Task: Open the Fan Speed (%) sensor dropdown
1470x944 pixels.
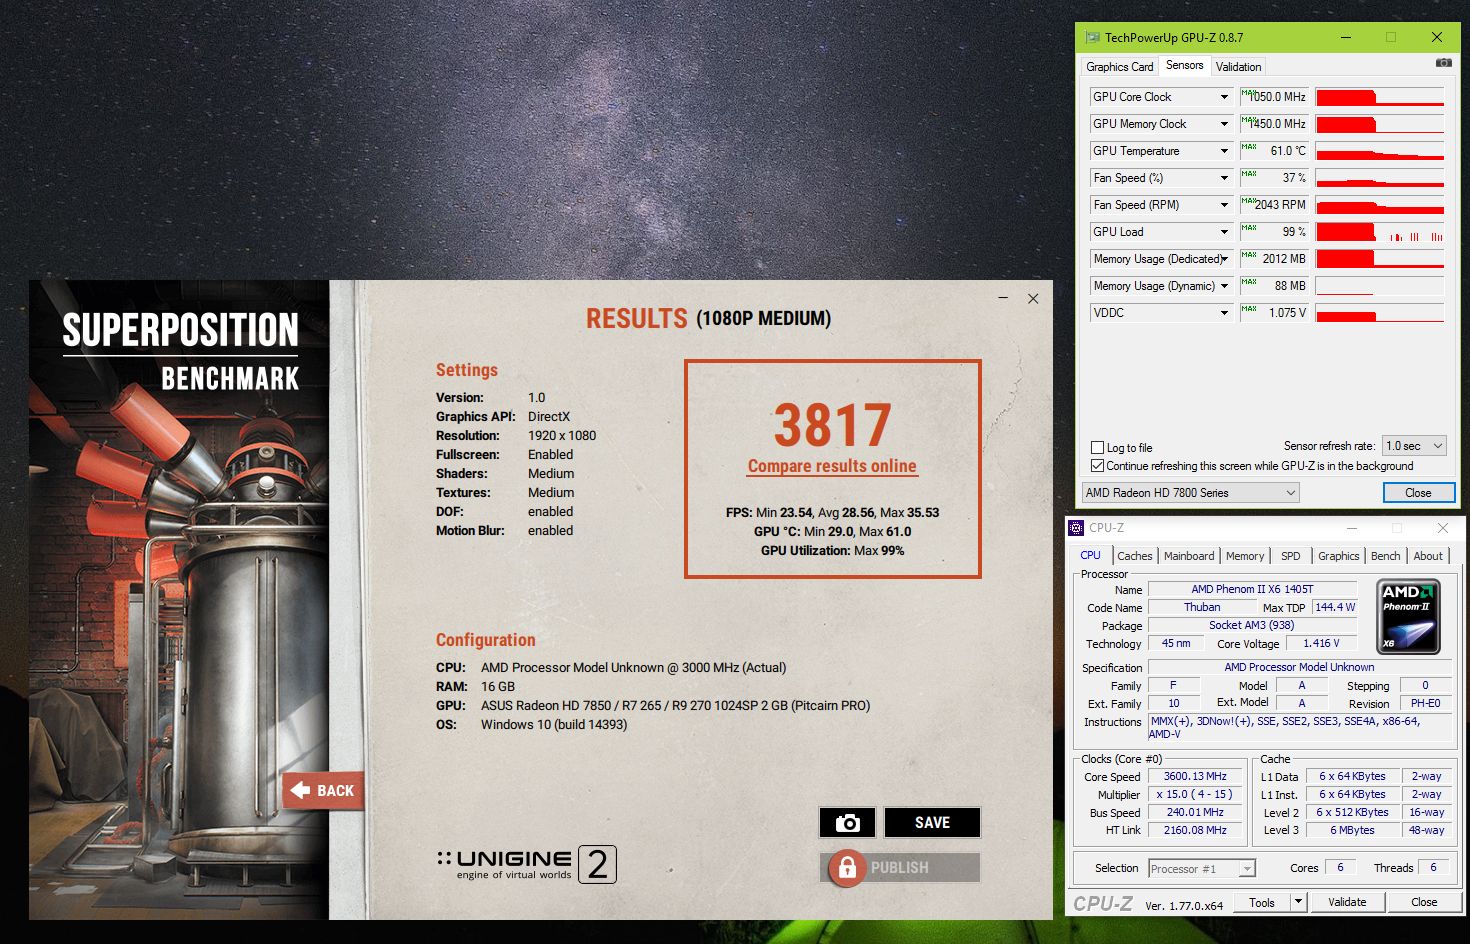Action: click(x=1224, y=178)
